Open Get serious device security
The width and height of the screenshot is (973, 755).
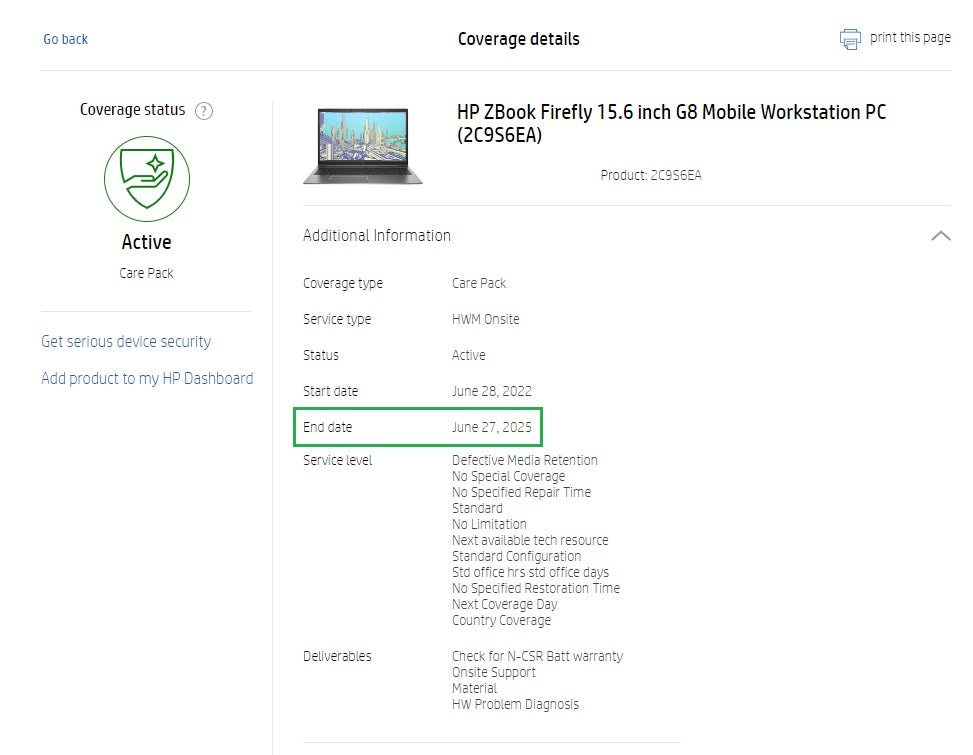126,342
